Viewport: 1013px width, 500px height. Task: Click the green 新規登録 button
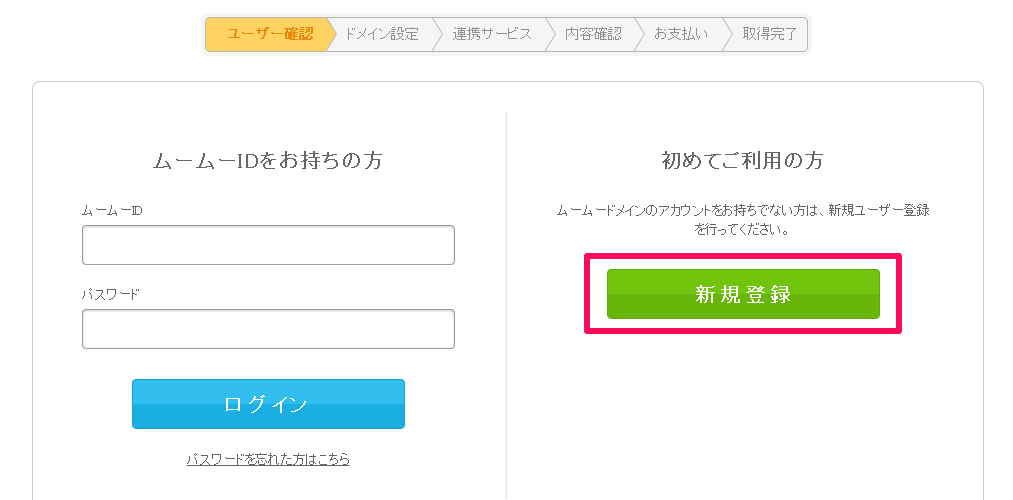click(x=743, y=294)
